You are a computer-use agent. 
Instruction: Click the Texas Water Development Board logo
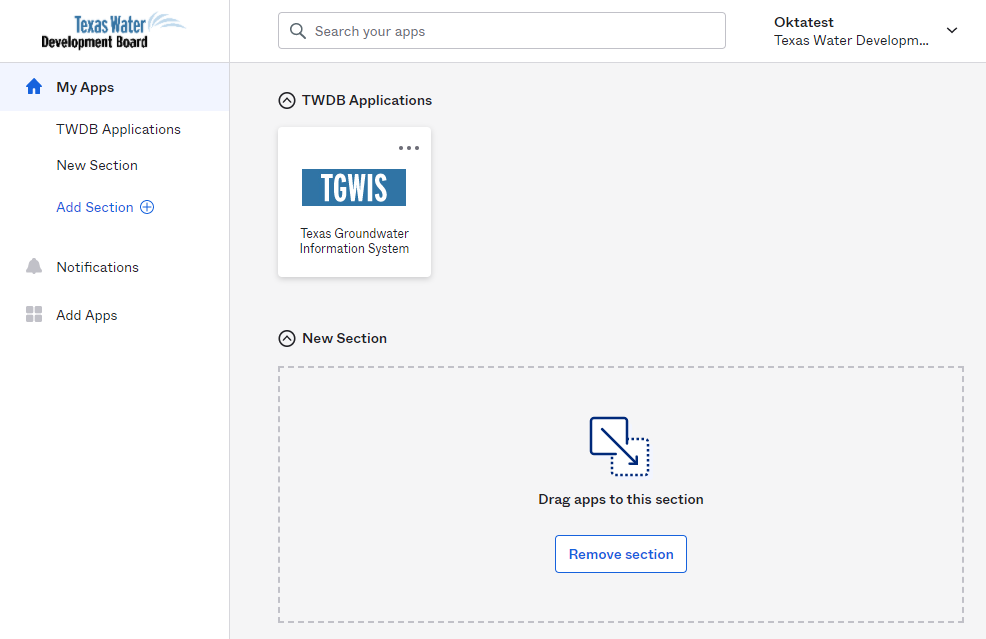click(113, 31)
